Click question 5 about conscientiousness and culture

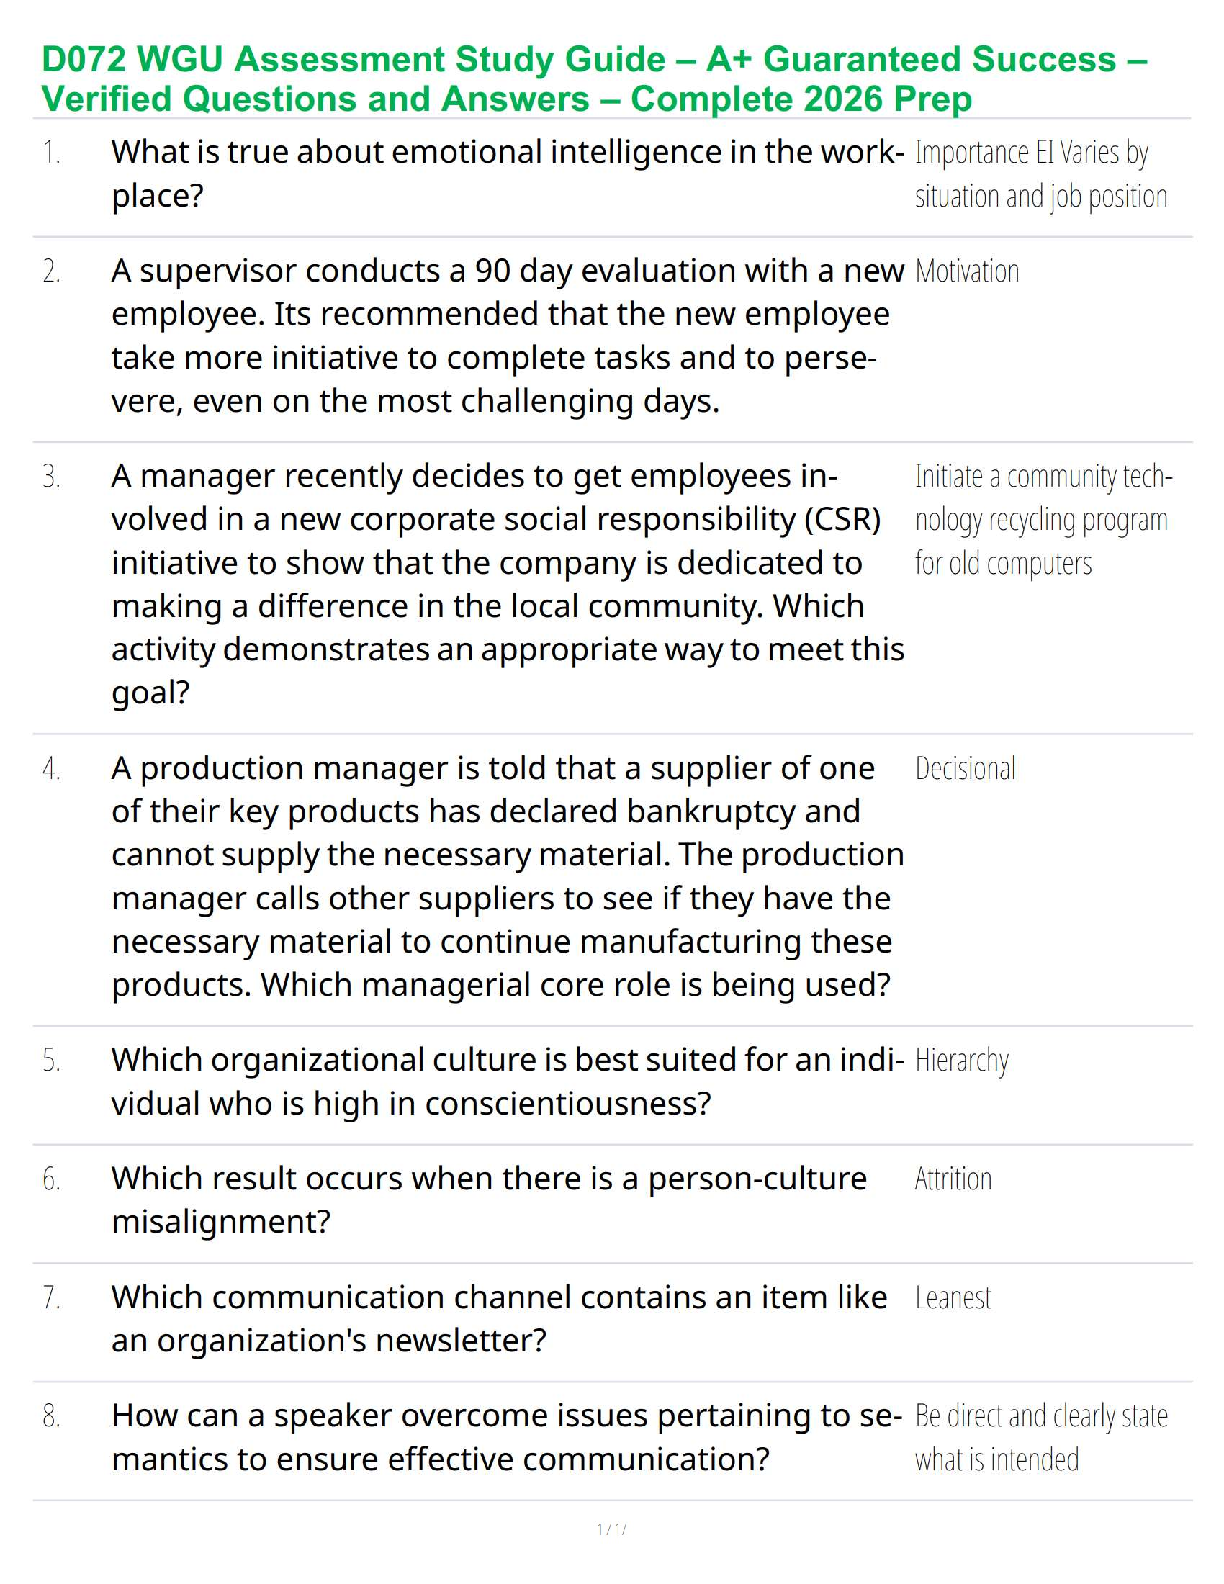pos(507,1082)
